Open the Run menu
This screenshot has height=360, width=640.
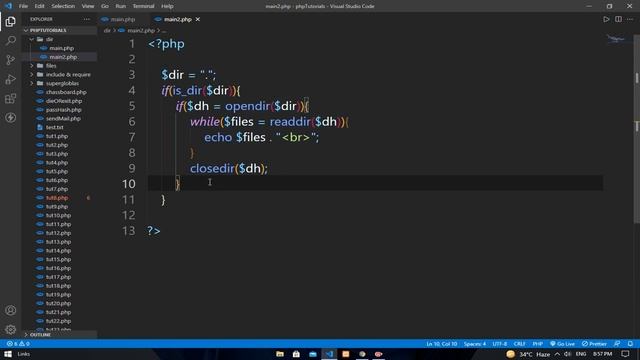[x=120, y=6]
